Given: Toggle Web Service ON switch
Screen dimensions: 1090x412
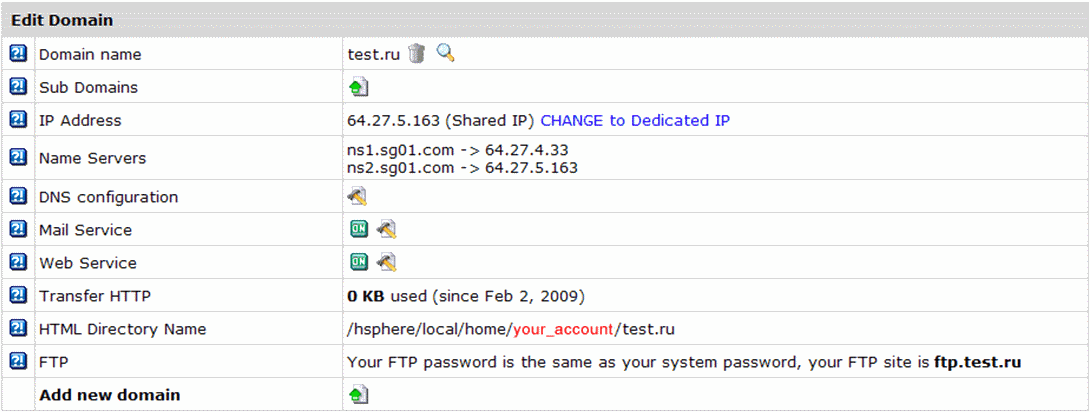Looking at the screenshot, I should 359,263.
